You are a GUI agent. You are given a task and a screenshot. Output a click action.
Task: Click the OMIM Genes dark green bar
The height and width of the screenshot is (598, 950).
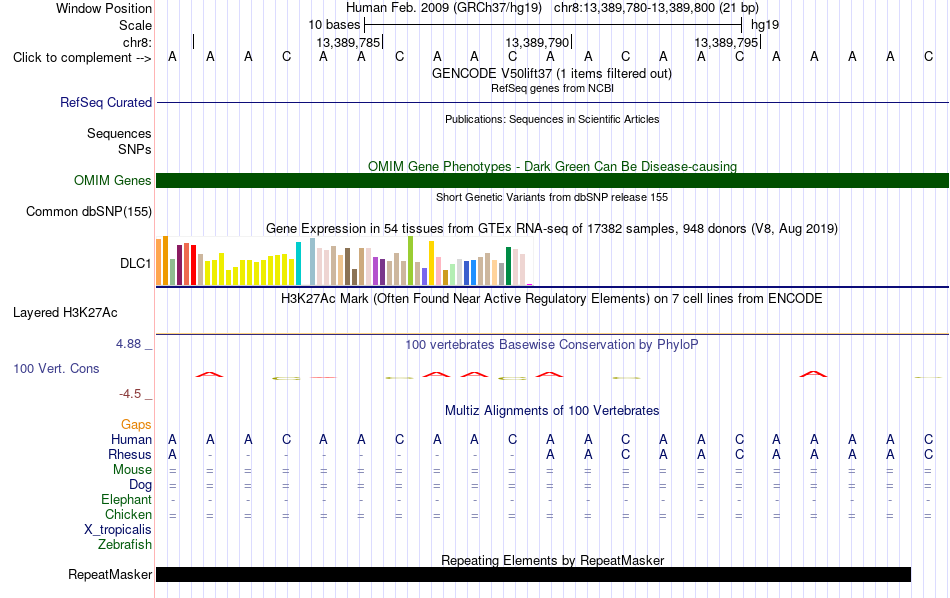tap(552, 181)
